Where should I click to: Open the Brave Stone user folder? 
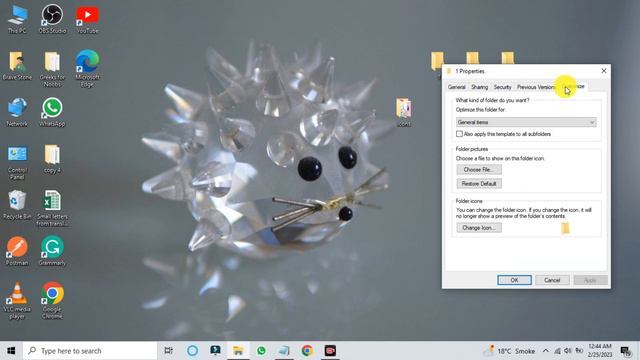pos(17,66)
